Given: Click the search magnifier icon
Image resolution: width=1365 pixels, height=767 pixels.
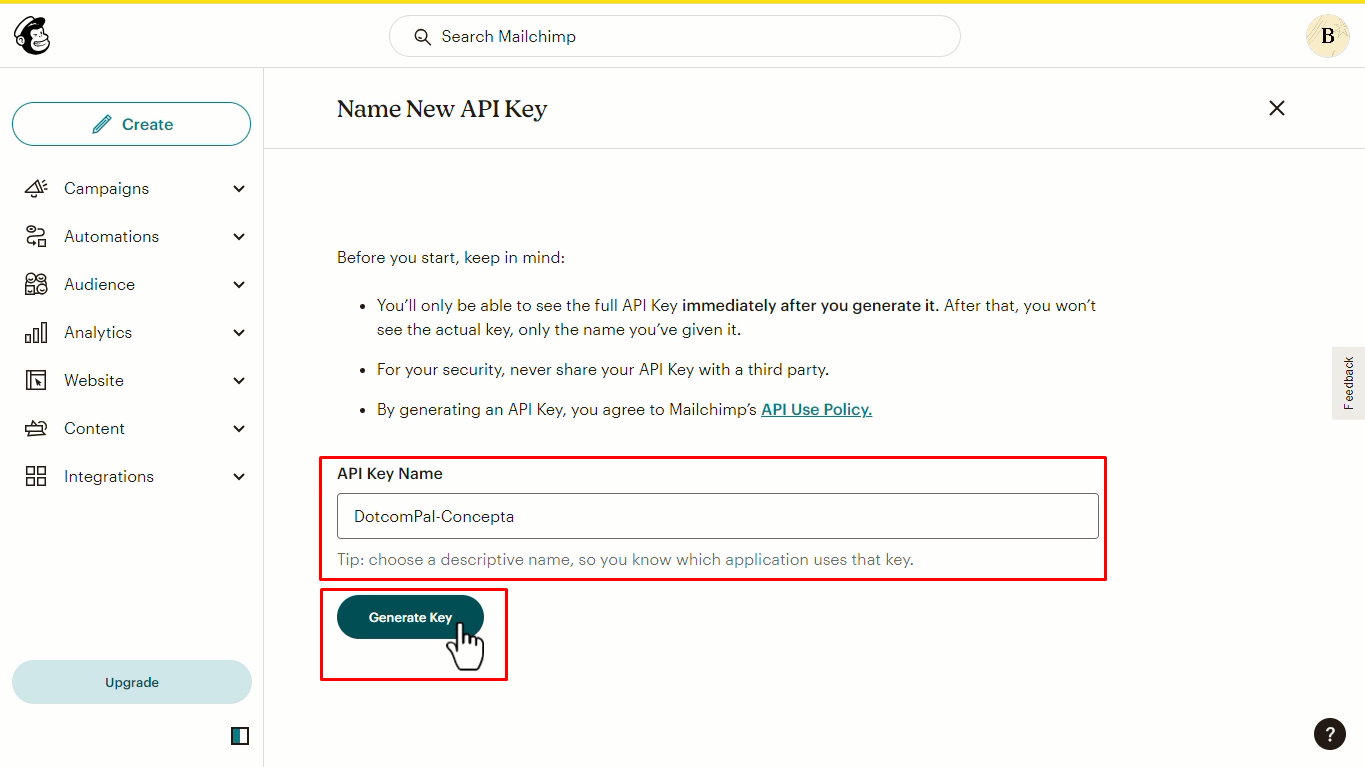Looking at the screenshot, I should 423,37.
